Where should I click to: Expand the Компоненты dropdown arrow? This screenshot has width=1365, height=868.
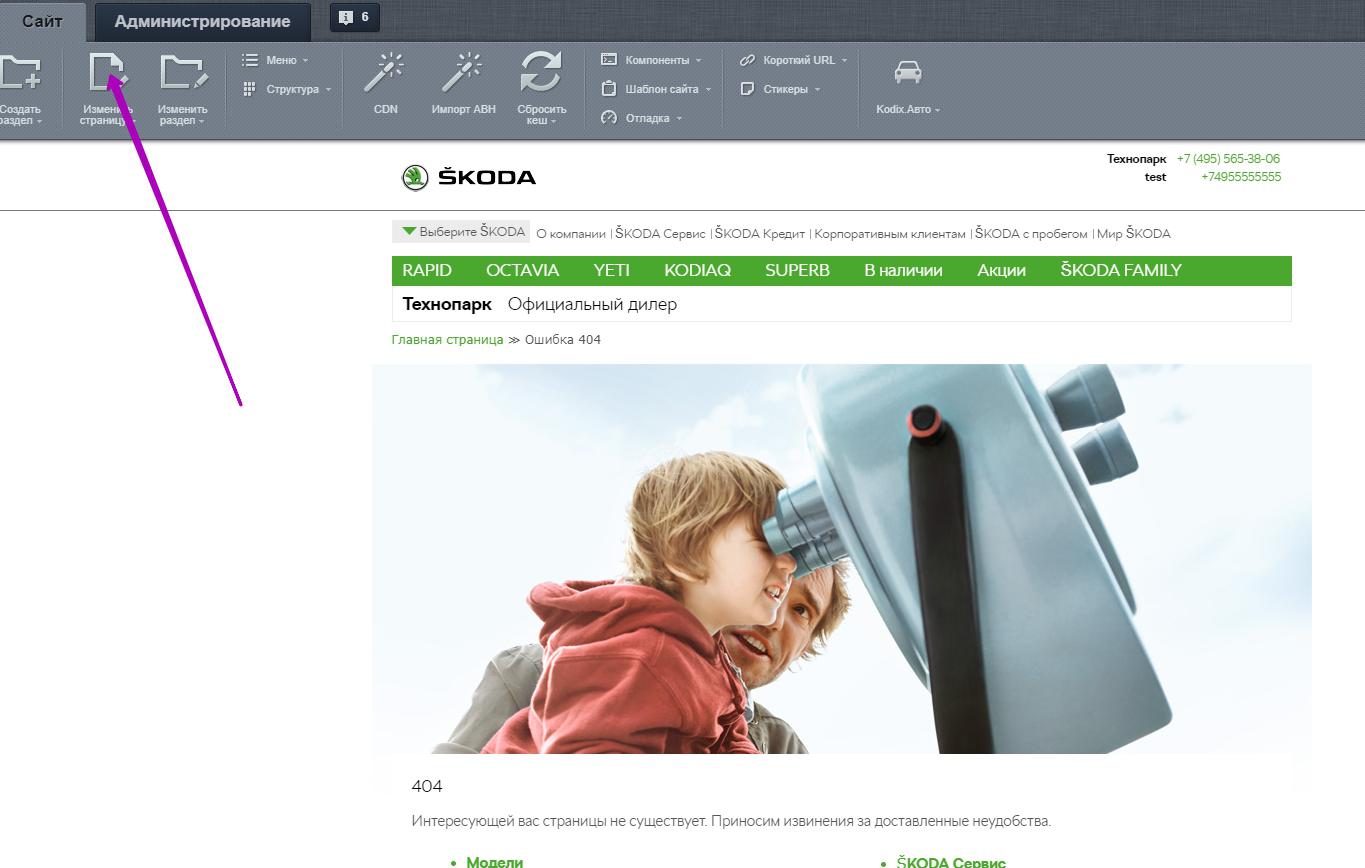click(x=698, y=61)
